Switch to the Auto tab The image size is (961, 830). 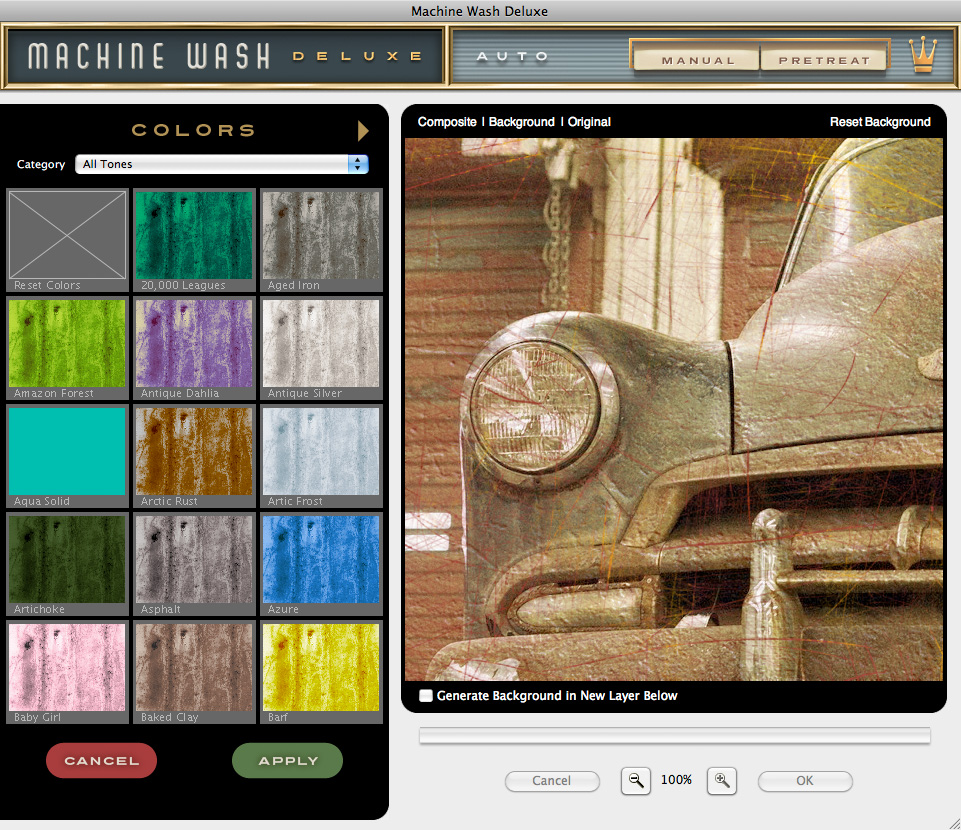[x=512, y=56]
